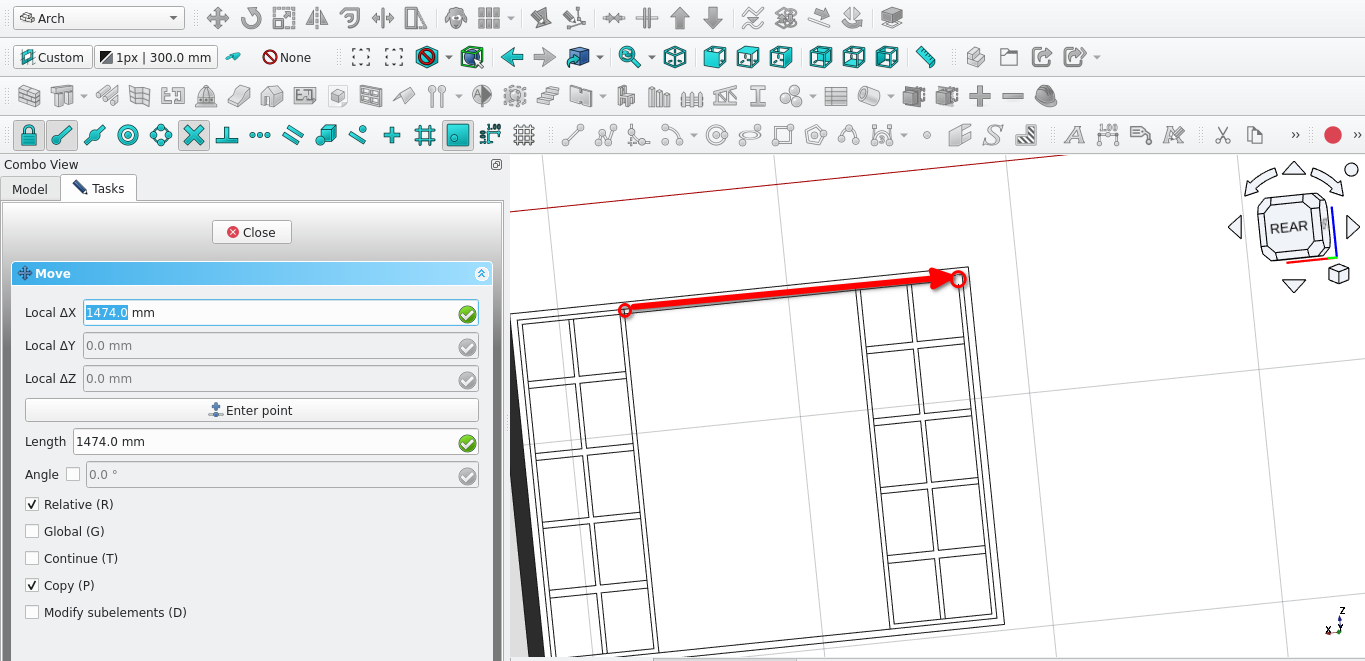Click the snap intersection X icon
Image resolution: width=1365 pixels, height=661 pixels.
(x=194, y=135)
